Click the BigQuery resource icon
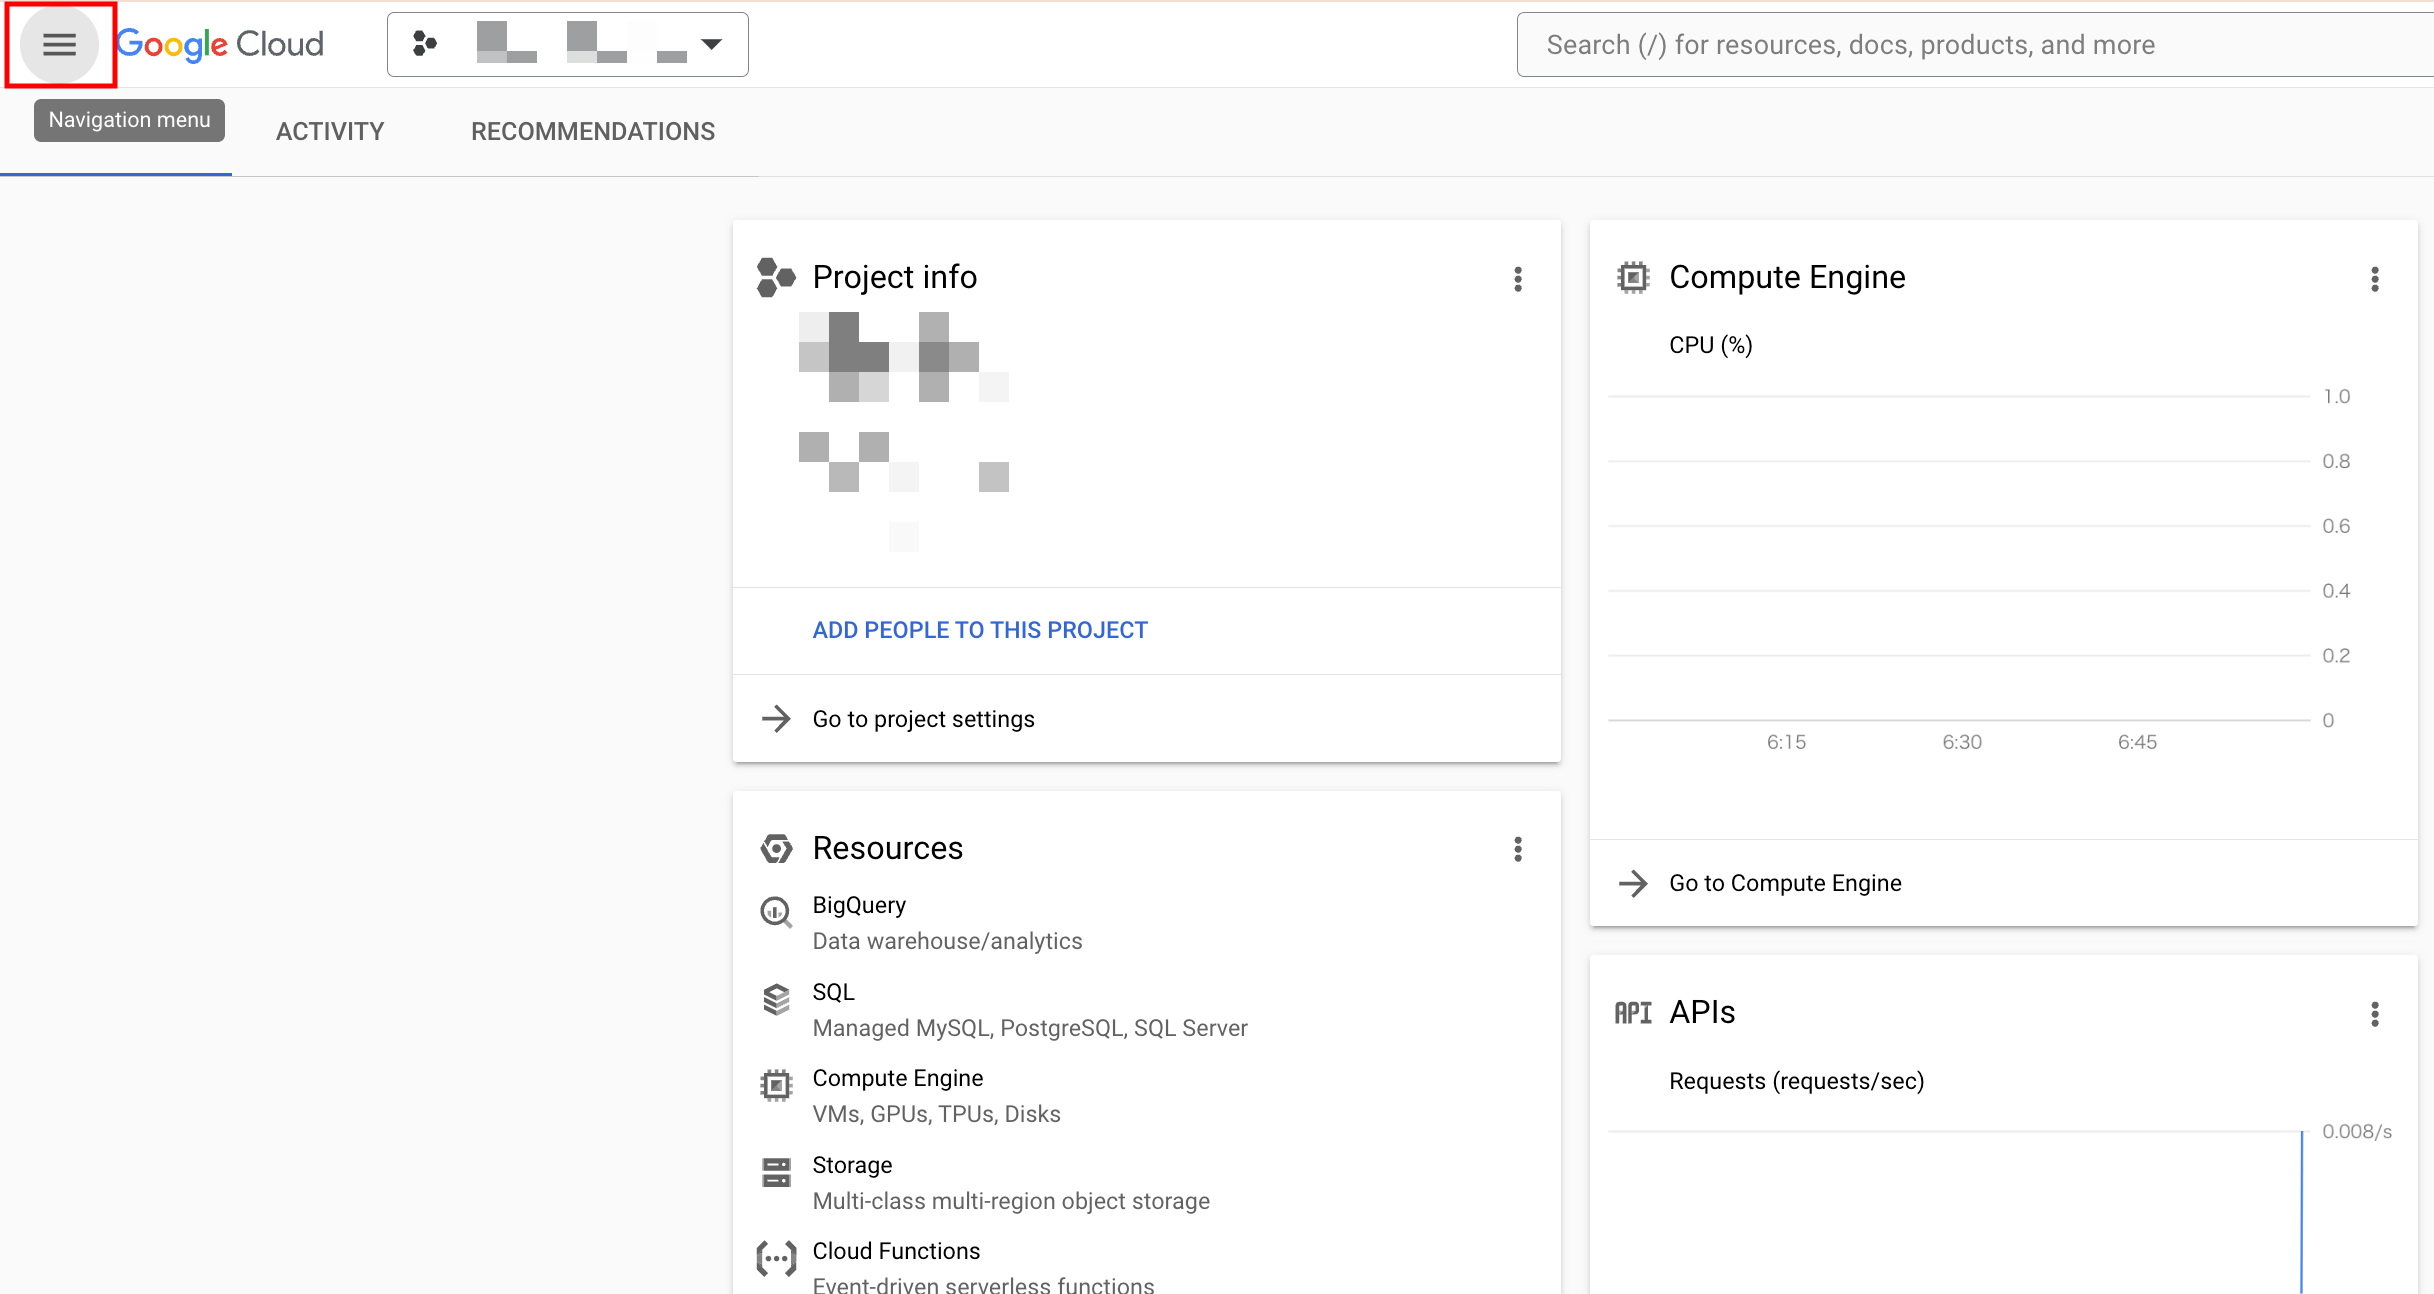 pyautogui.click(x=776, y=911)
